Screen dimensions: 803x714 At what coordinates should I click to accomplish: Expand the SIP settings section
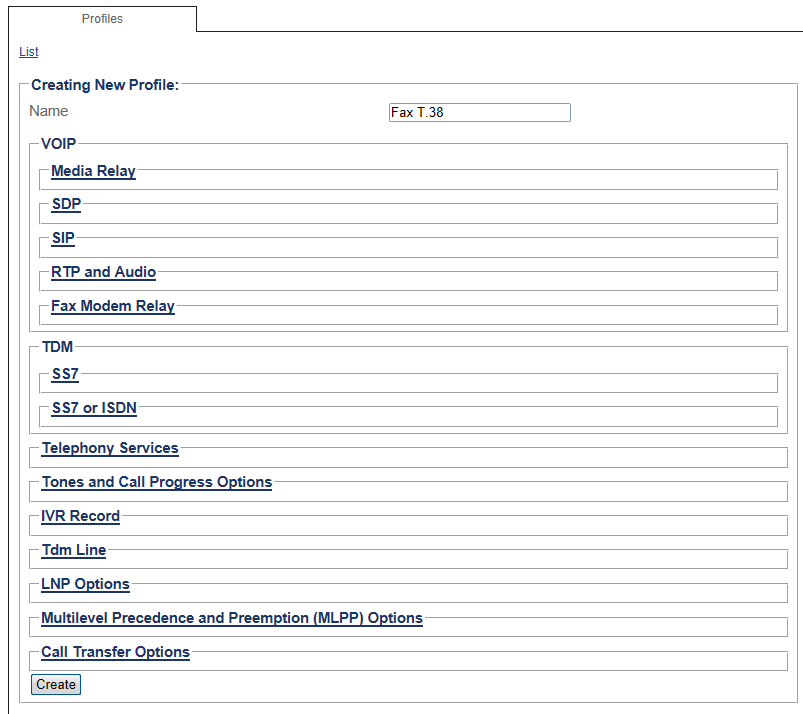click(x=63, y=239)
